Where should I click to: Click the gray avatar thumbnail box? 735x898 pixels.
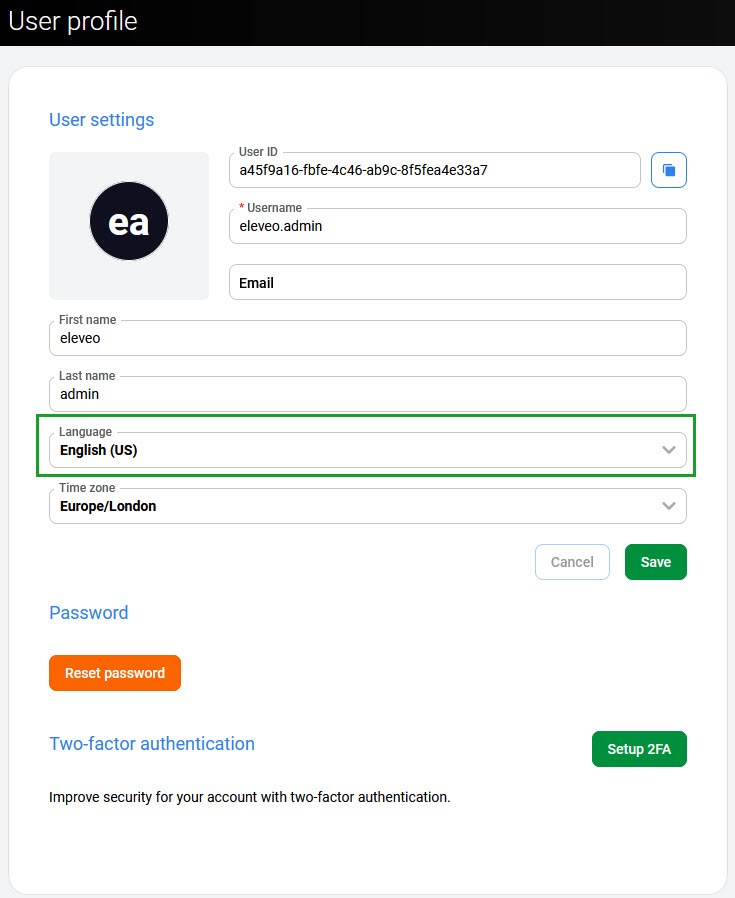(x=68, y=280)
